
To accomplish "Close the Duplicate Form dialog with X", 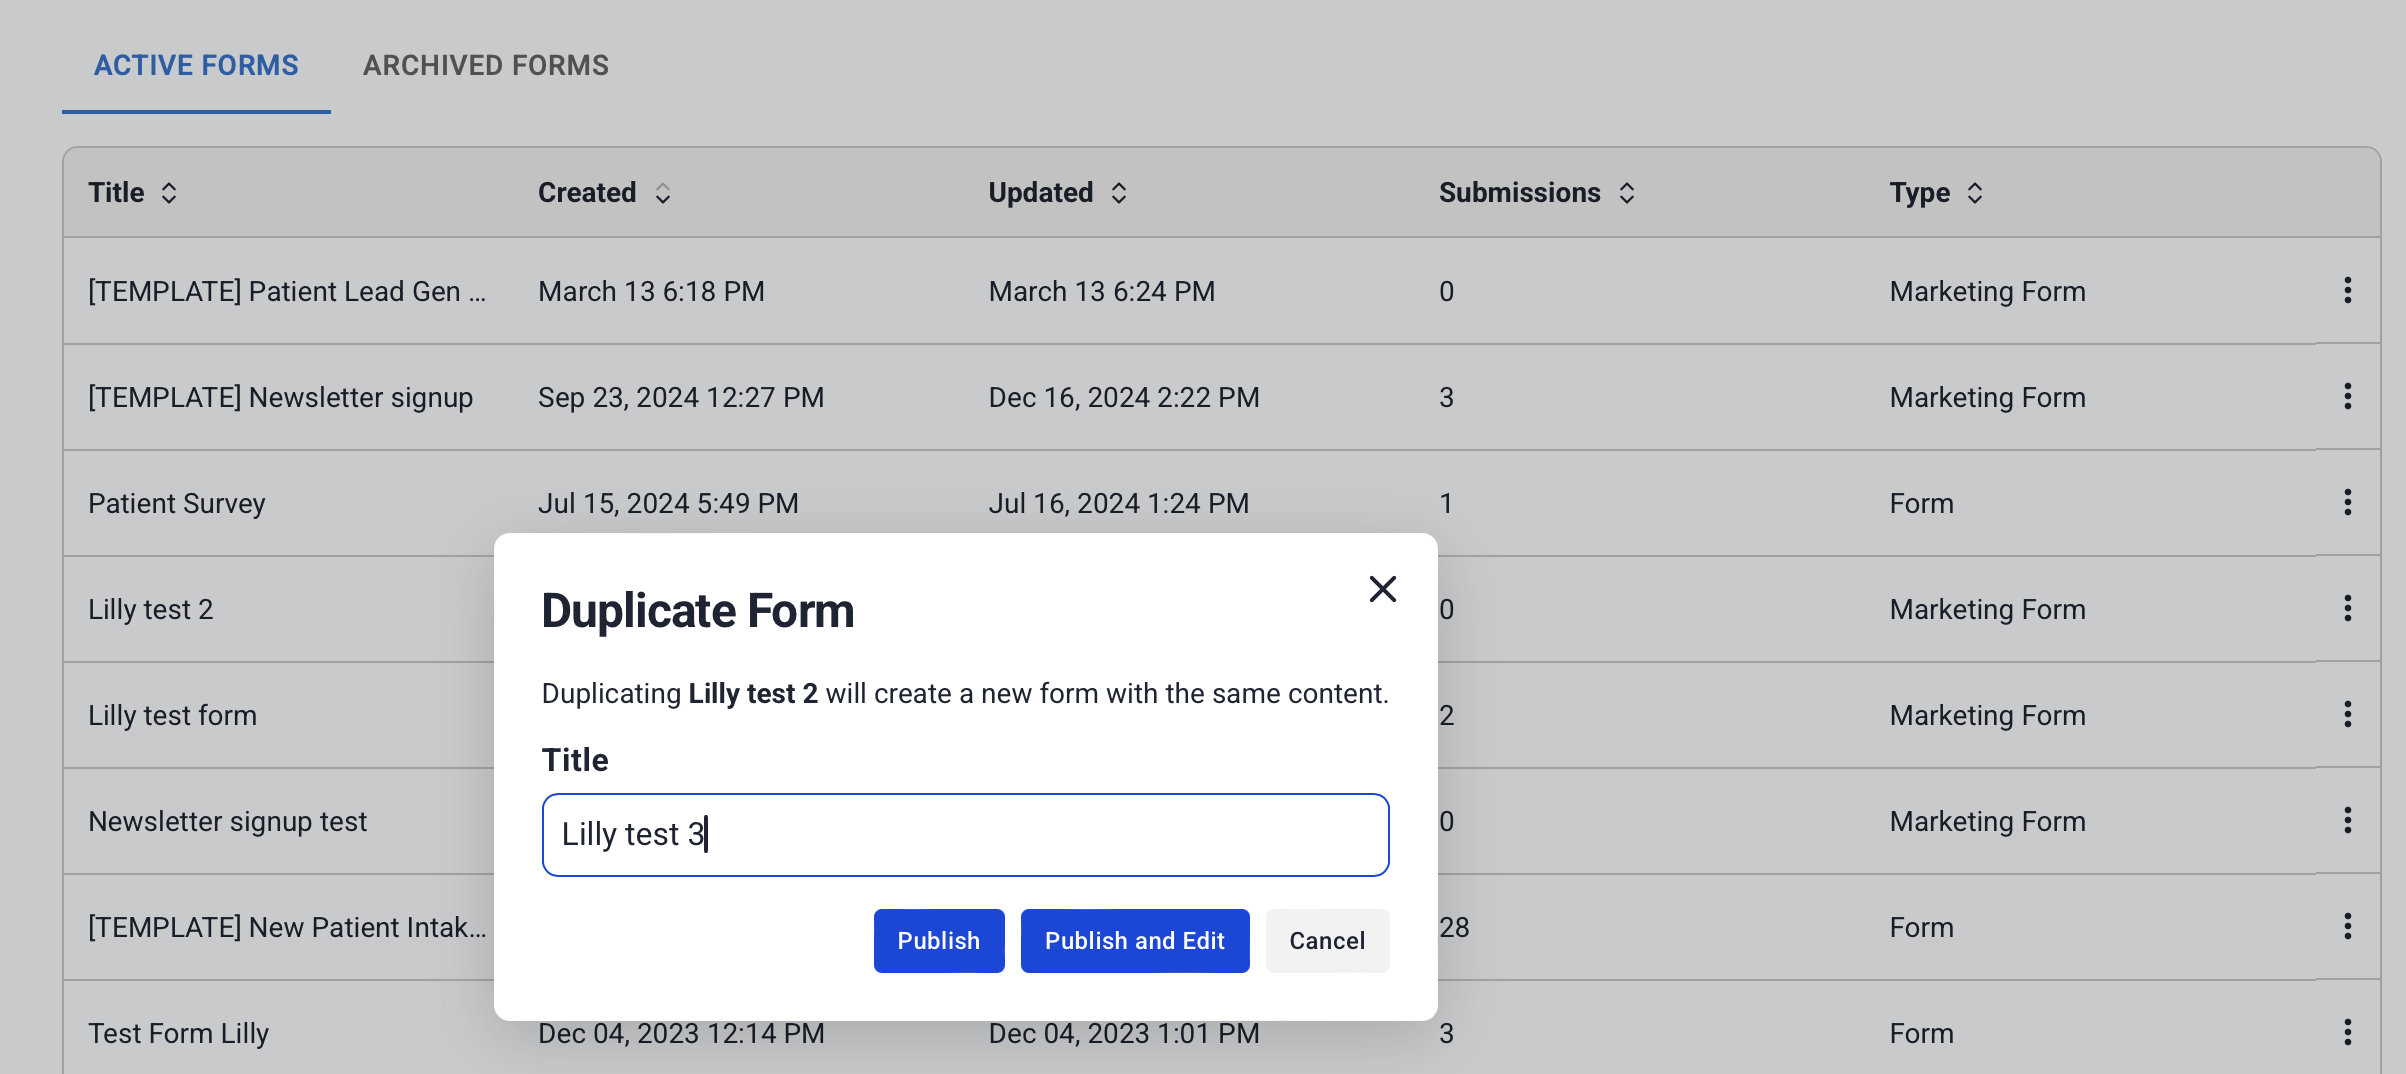I will [x=1382, y=589].
